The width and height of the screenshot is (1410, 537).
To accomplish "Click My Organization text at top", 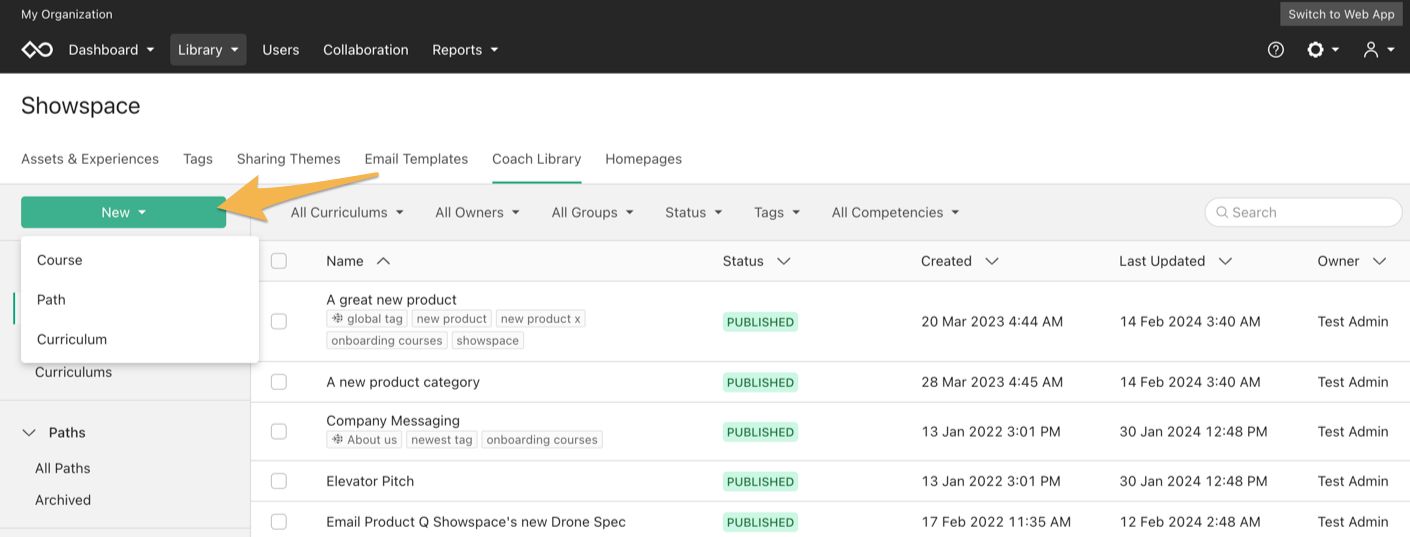I will (x=67, y=14).
